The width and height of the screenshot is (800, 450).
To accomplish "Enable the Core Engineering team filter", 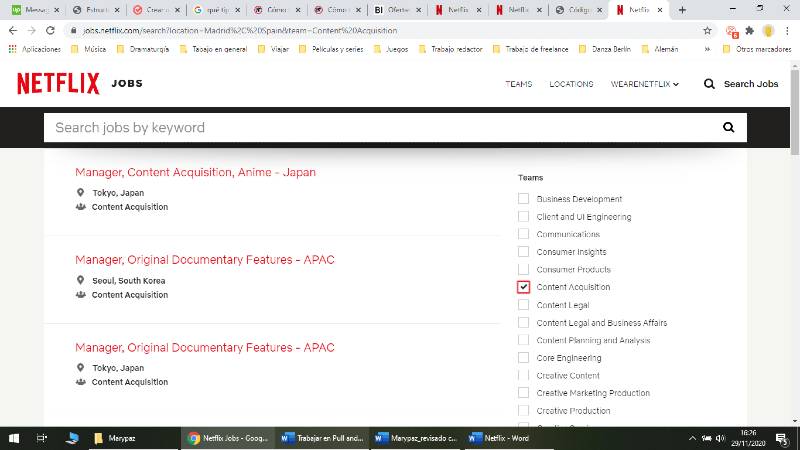I will coord(523,358).
